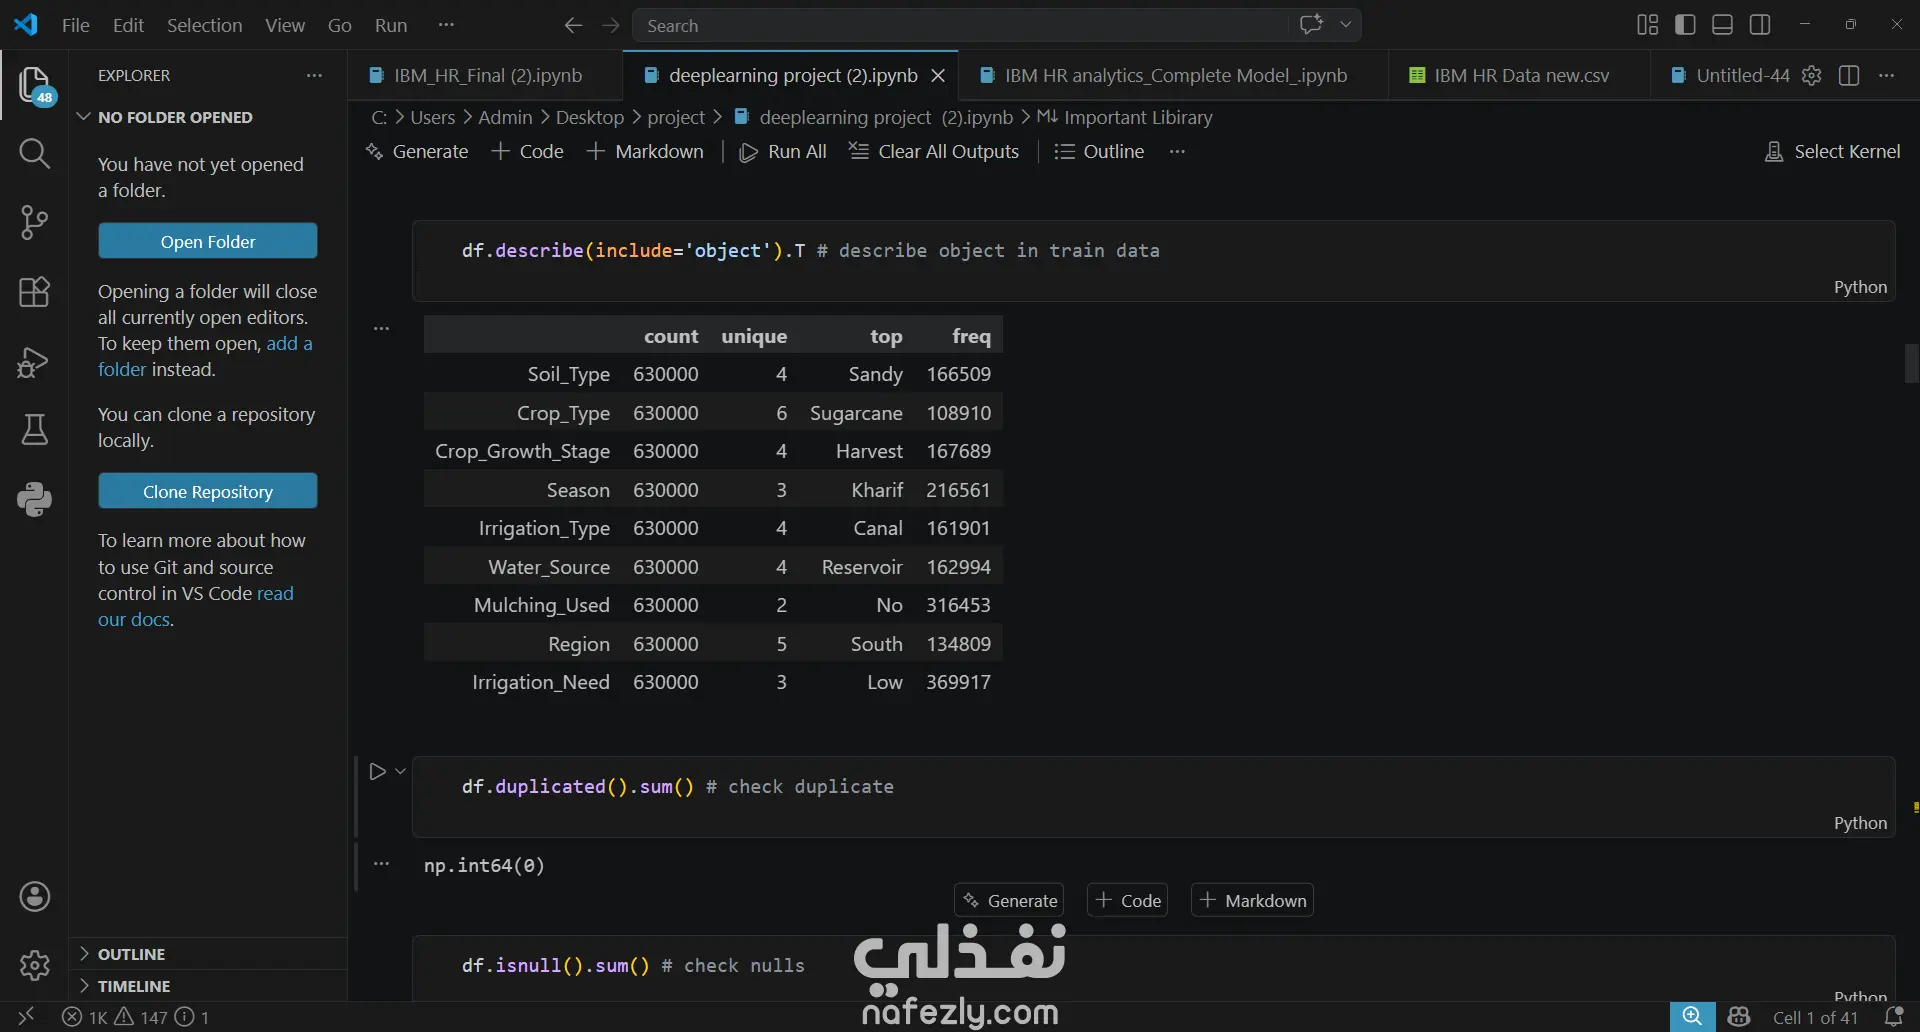Open more editor actions ellipsis

[x=1887, y=75]
